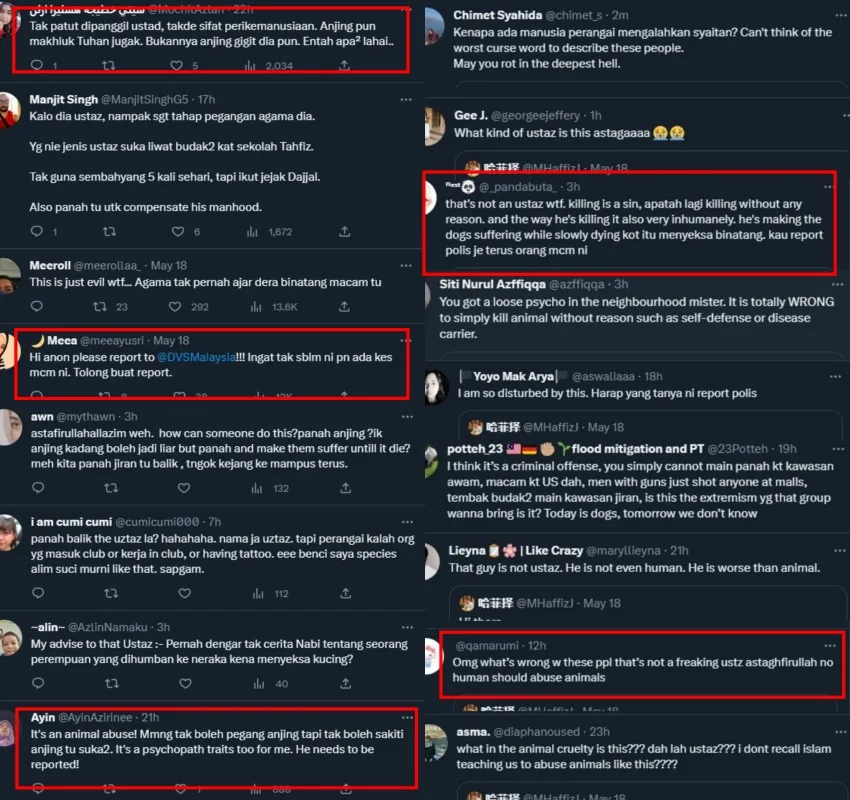850x800 pixels.
Task: Share Meeroll's tweet
Action: point(344,307)
